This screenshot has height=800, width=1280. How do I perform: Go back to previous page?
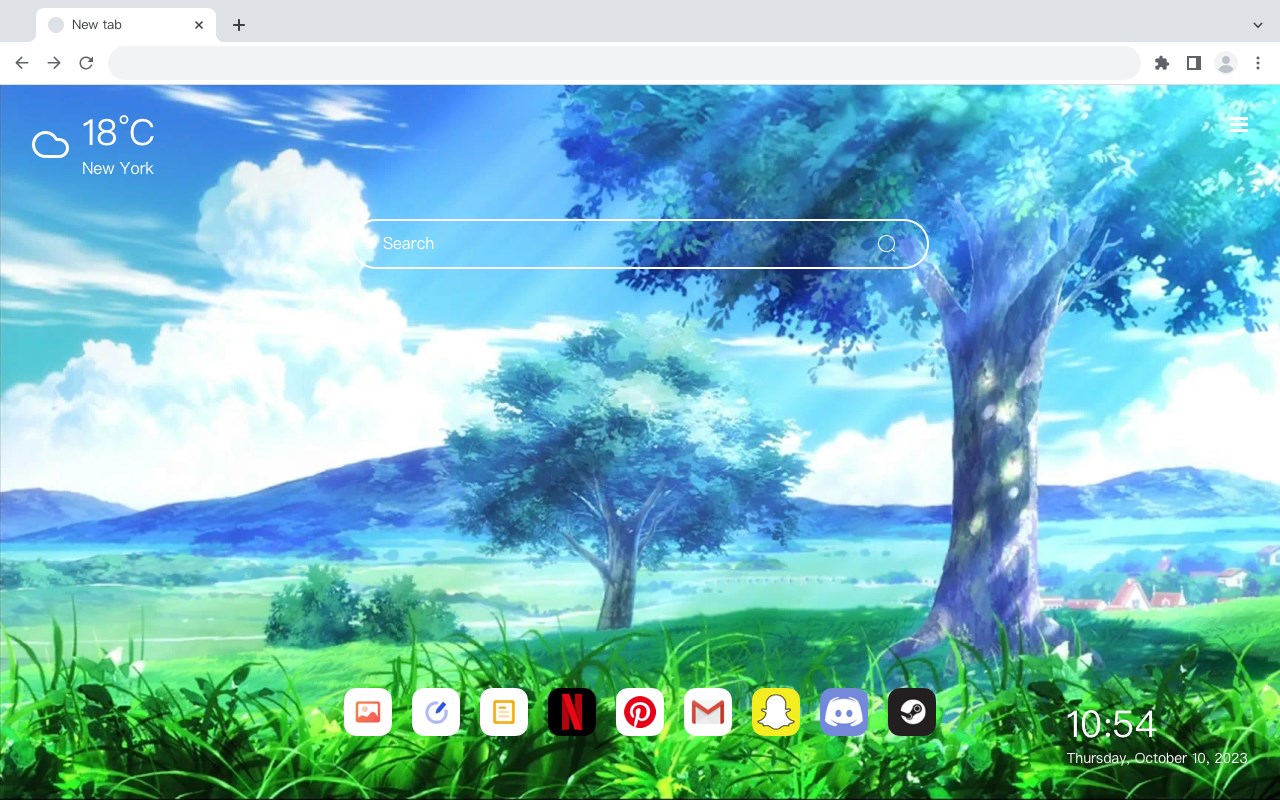click(22, 63)
